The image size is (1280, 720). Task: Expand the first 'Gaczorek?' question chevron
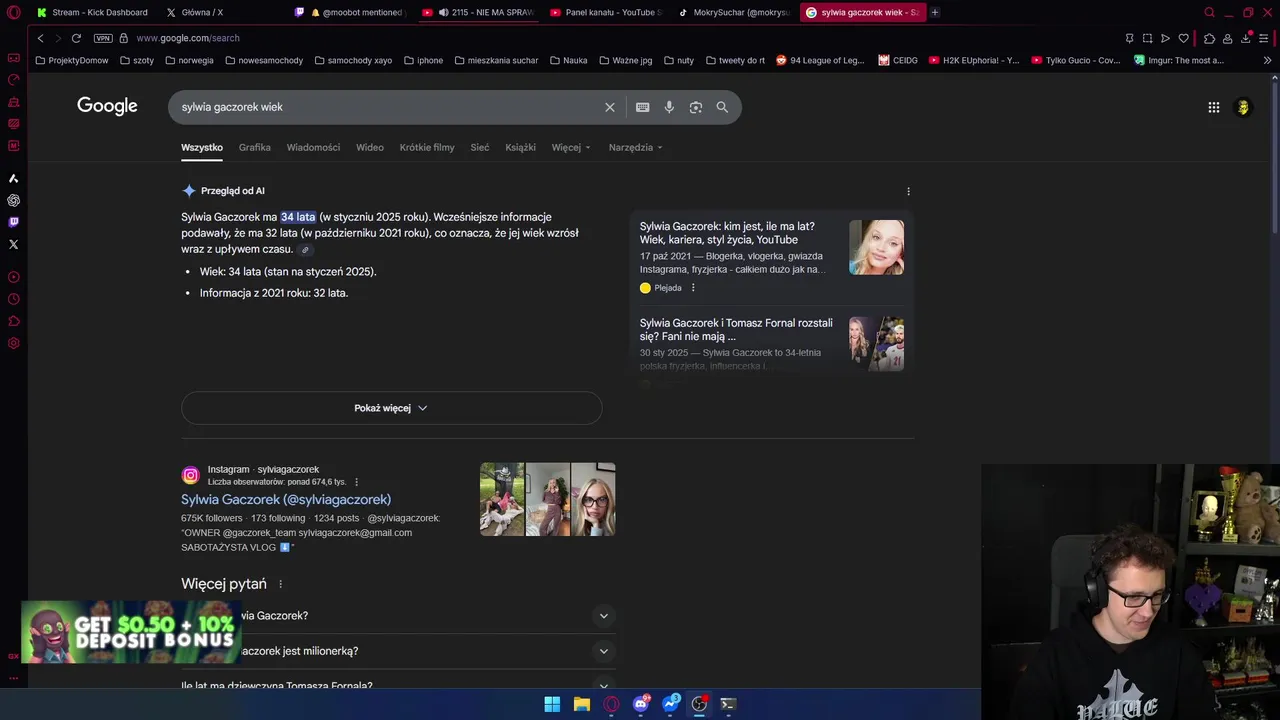tap(603, 616)
